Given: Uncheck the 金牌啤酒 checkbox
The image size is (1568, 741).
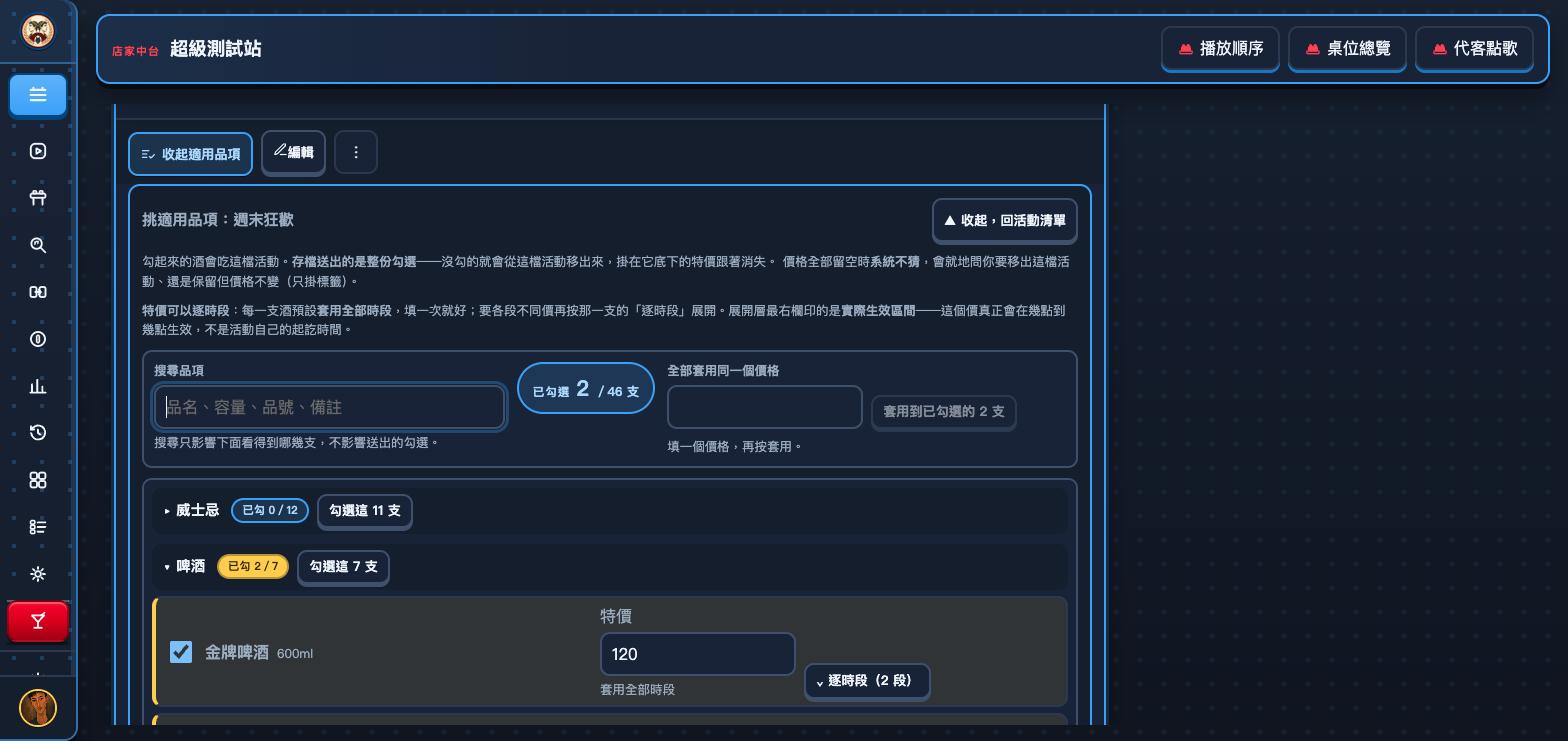Looking at the screenshot, I should [181, 652].
